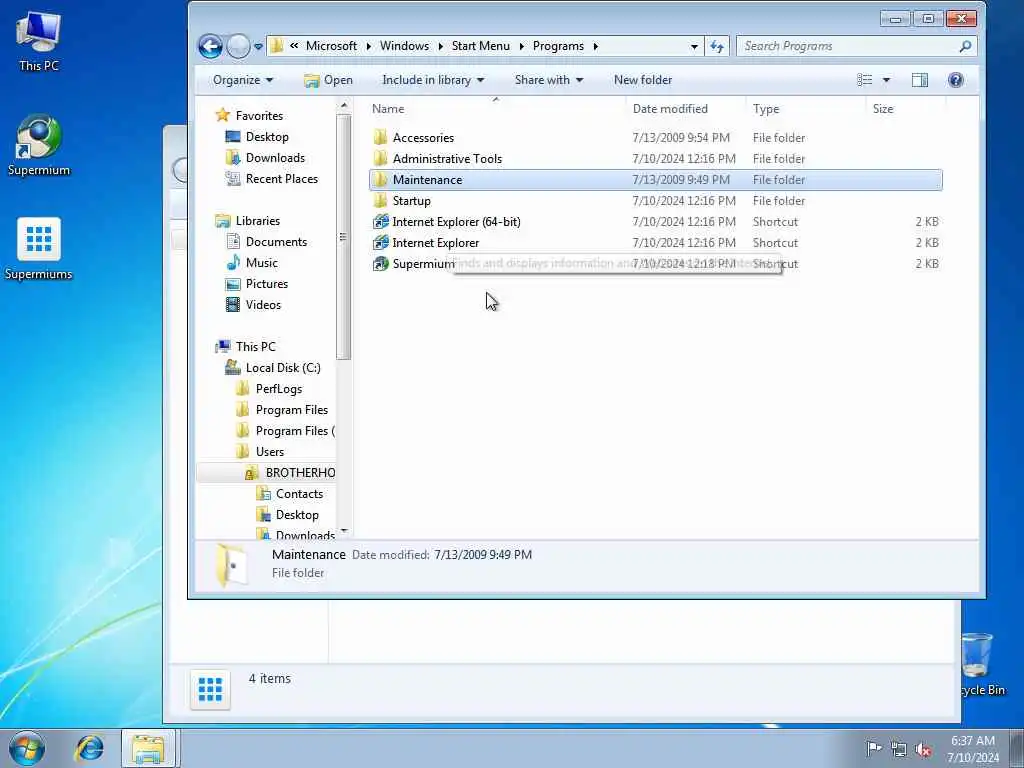Select the Startup folder icon
Image resolution: width=1024 pixels, height=768 pixels.
(381, 200)
